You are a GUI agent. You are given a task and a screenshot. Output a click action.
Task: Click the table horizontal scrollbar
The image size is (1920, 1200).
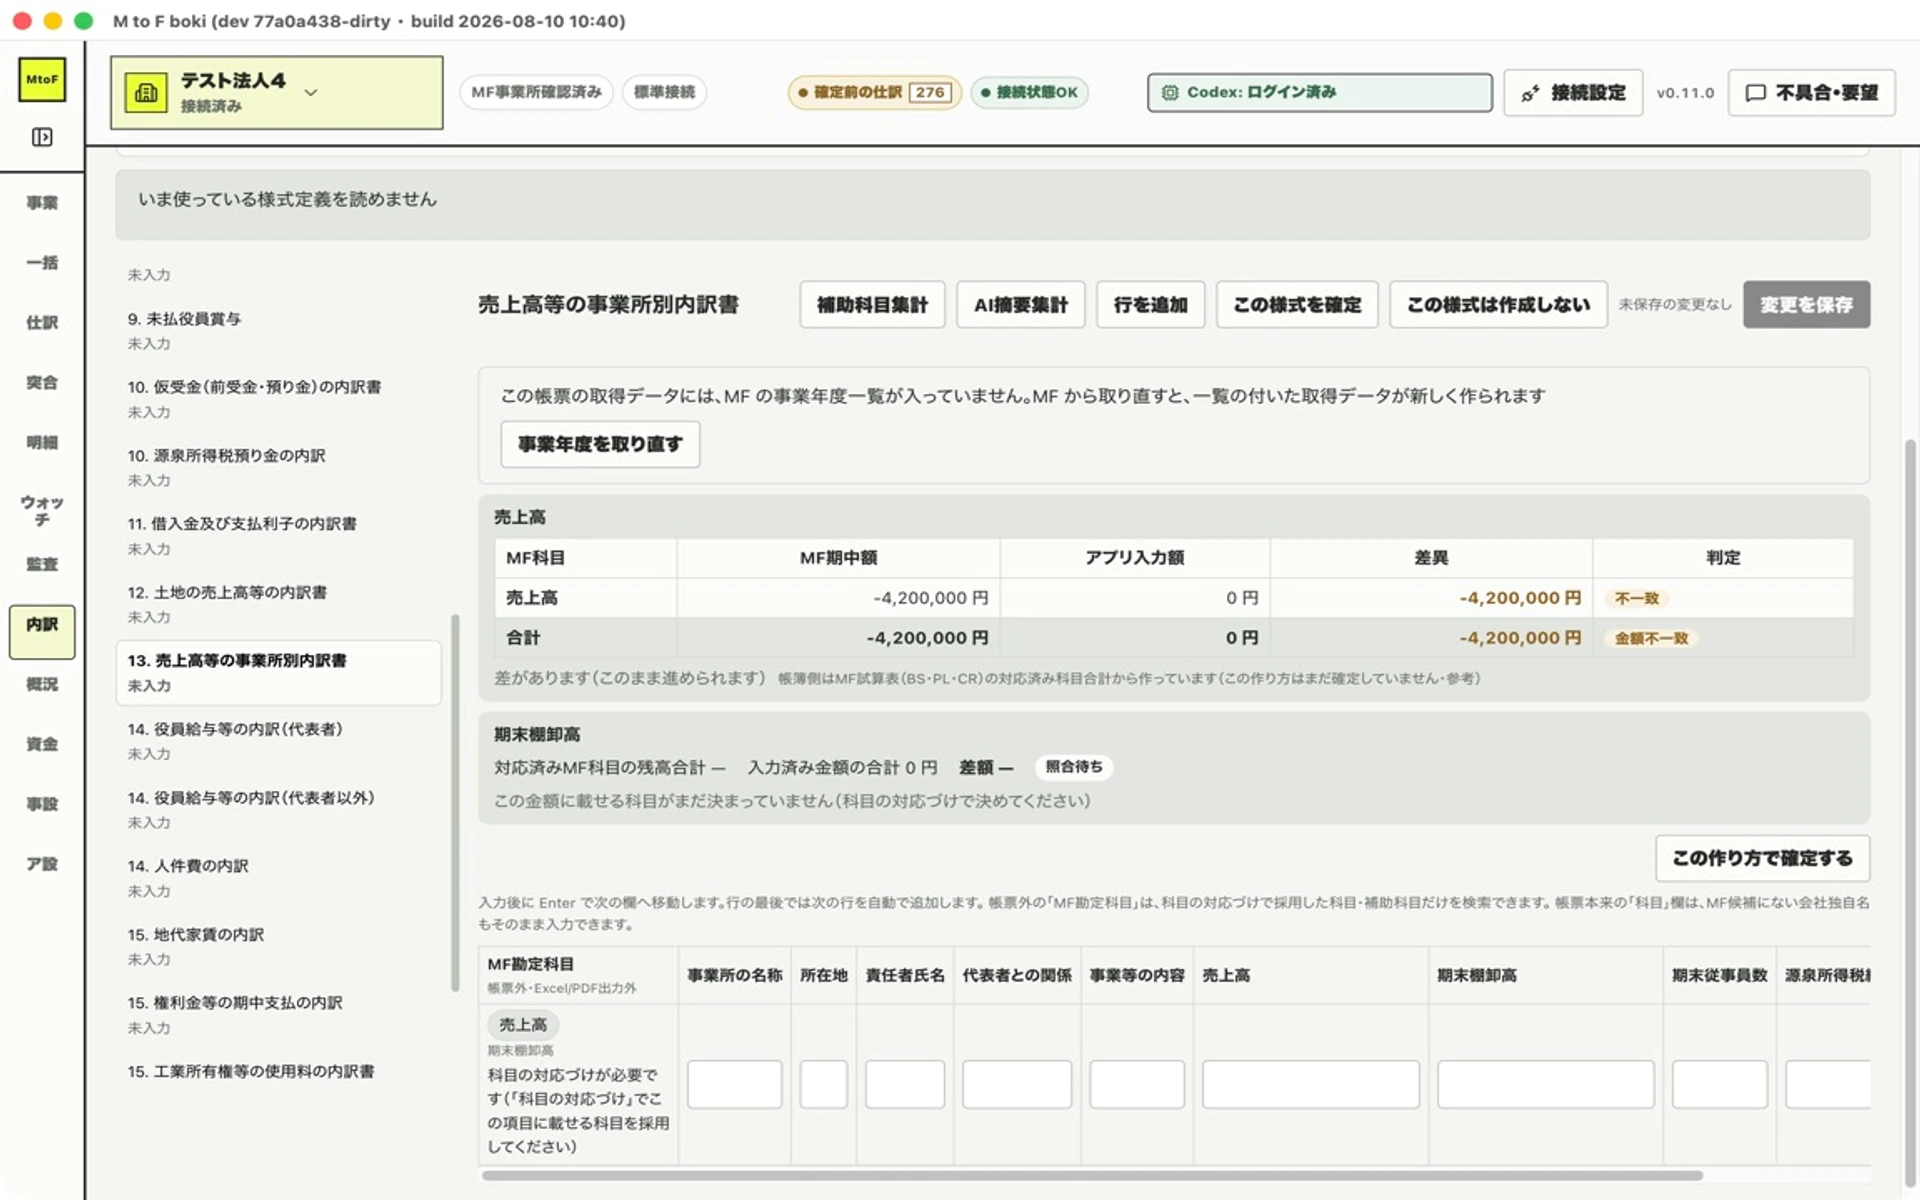pos(1092,1176)
